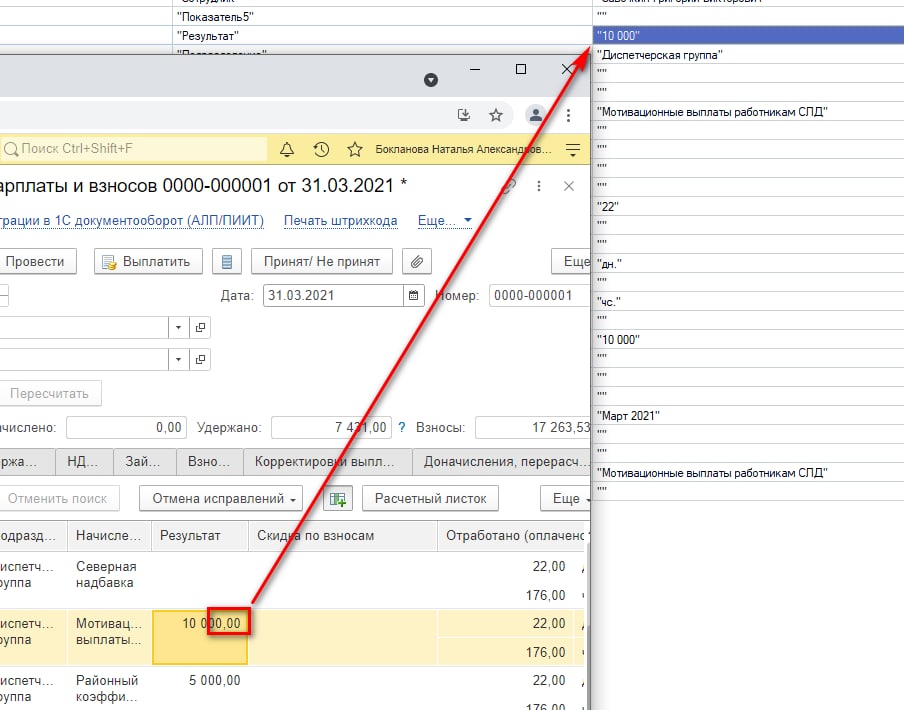Select "Март 2021" row in right list

(748, 416)
